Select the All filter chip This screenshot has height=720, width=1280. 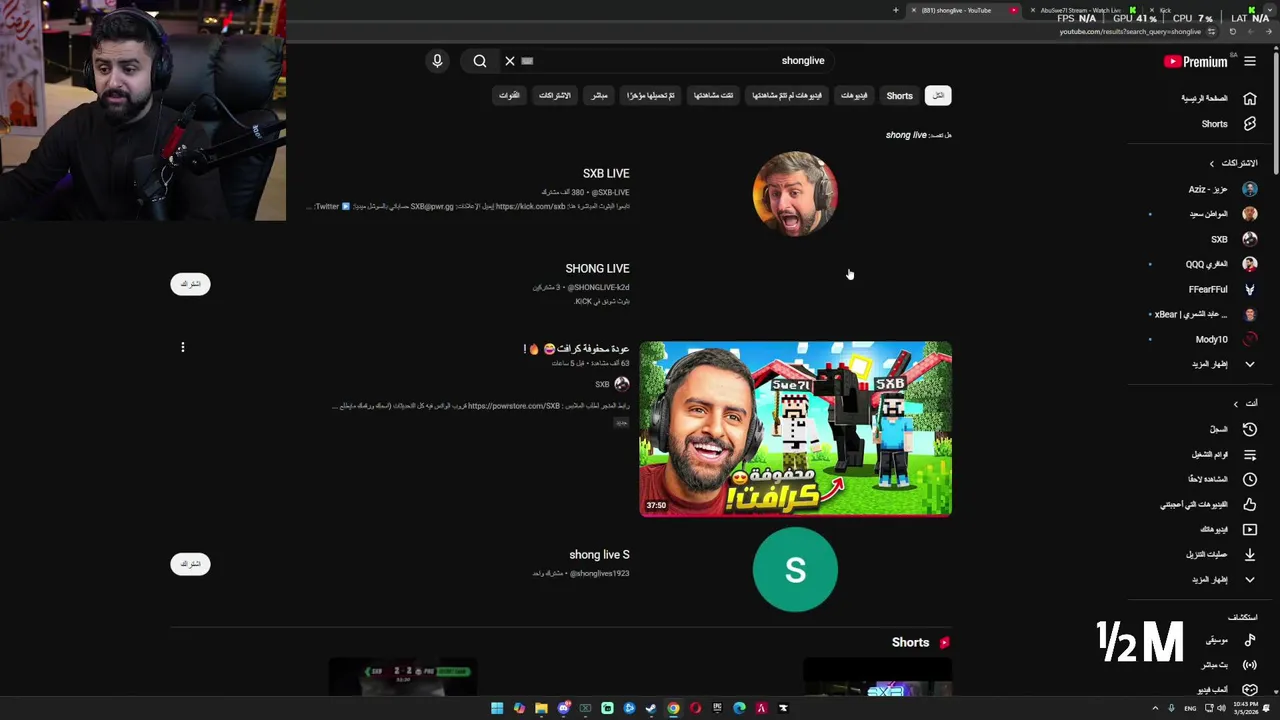click(938, 96)
